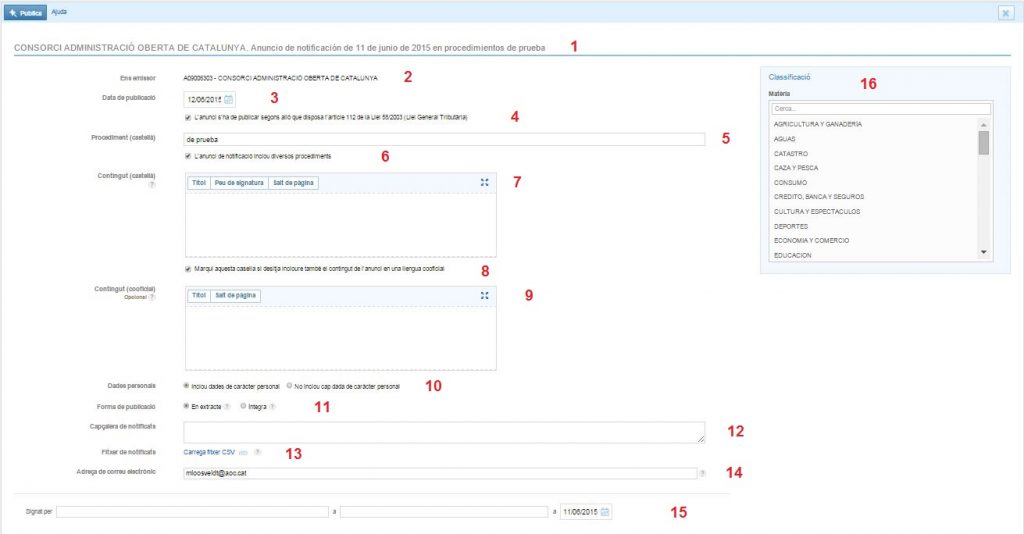Open help icon next to Íntegra
The width and height of the screenshot is (1024, 534).
click(x=272, y=407)
